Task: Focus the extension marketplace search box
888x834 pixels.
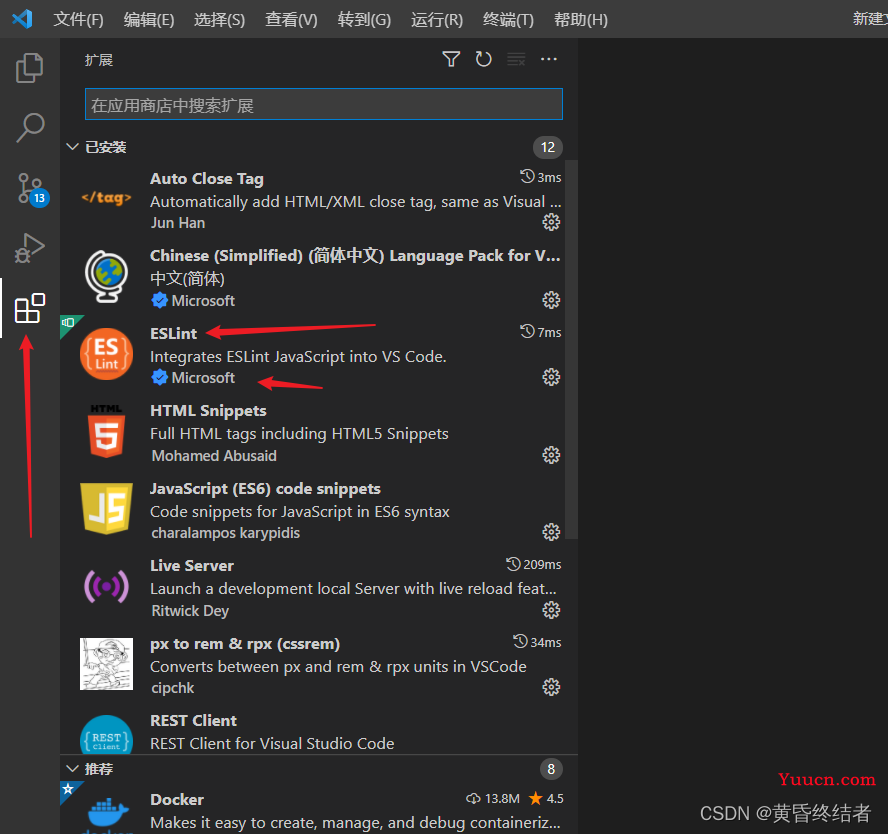Action: pos(323,104)
